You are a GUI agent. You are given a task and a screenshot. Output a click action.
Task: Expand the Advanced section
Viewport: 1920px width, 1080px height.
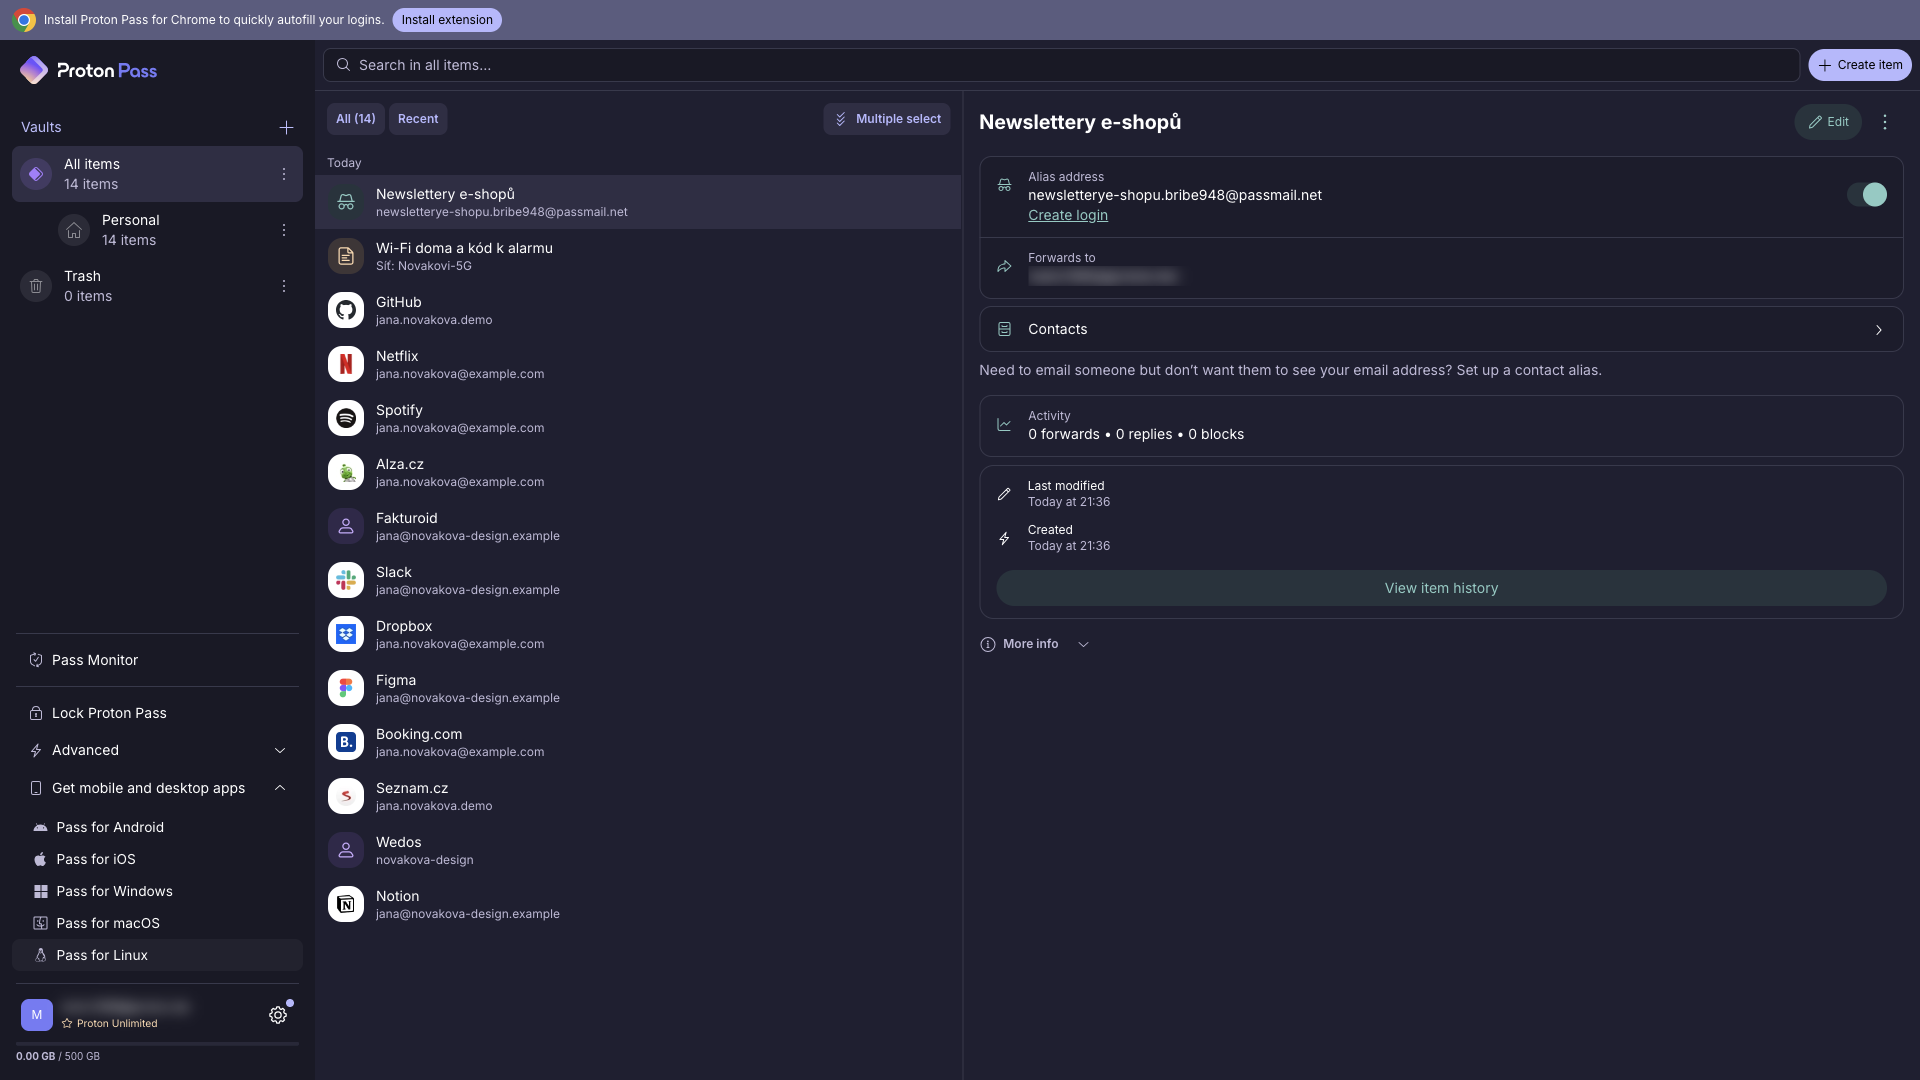pyautogui.click(x=158, y=750)
